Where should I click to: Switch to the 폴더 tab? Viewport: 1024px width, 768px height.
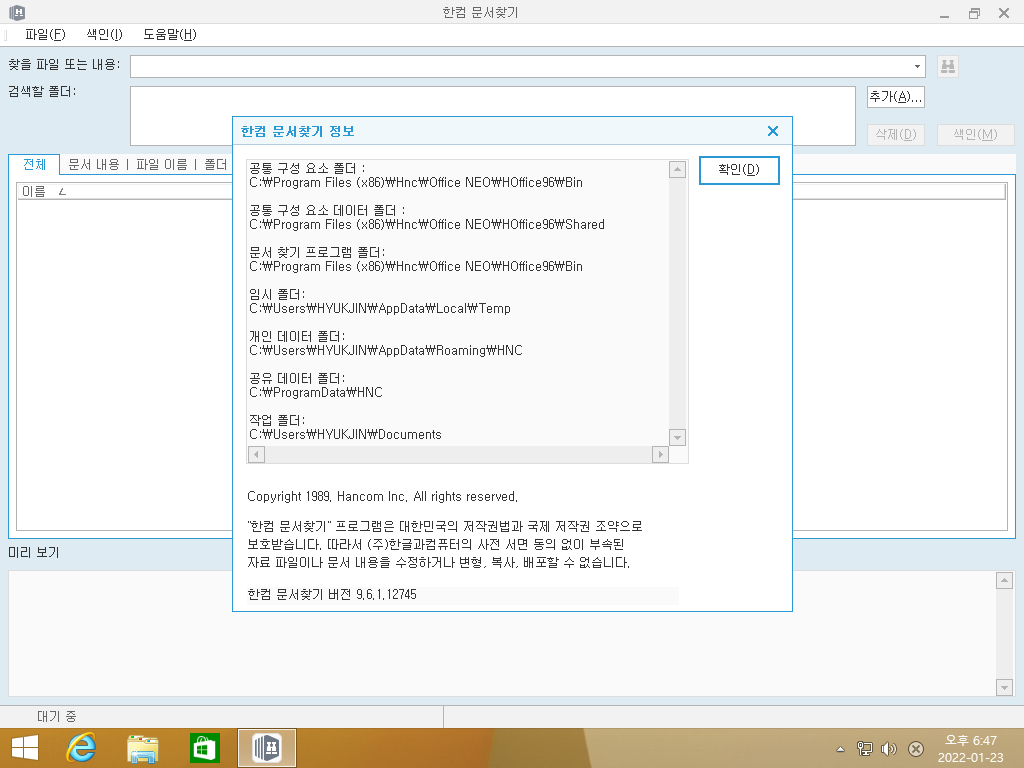[x=216, y=165]
